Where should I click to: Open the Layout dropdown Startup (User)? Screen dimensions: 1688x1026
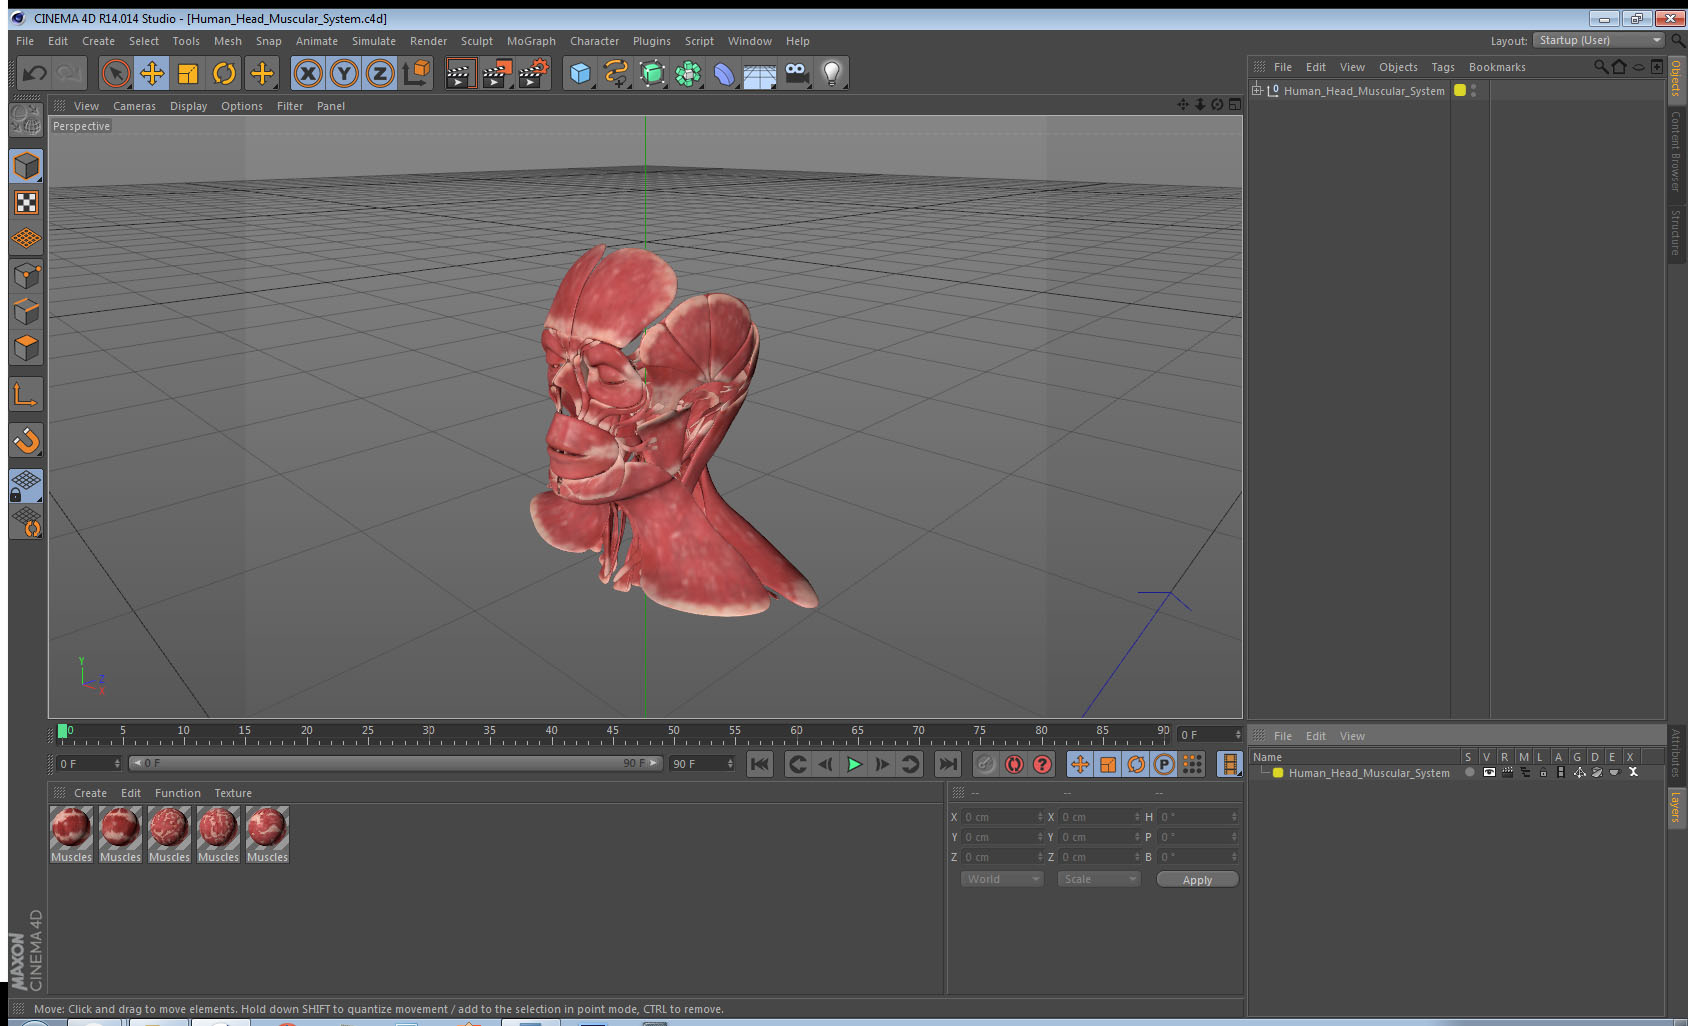click(1599, 40)
